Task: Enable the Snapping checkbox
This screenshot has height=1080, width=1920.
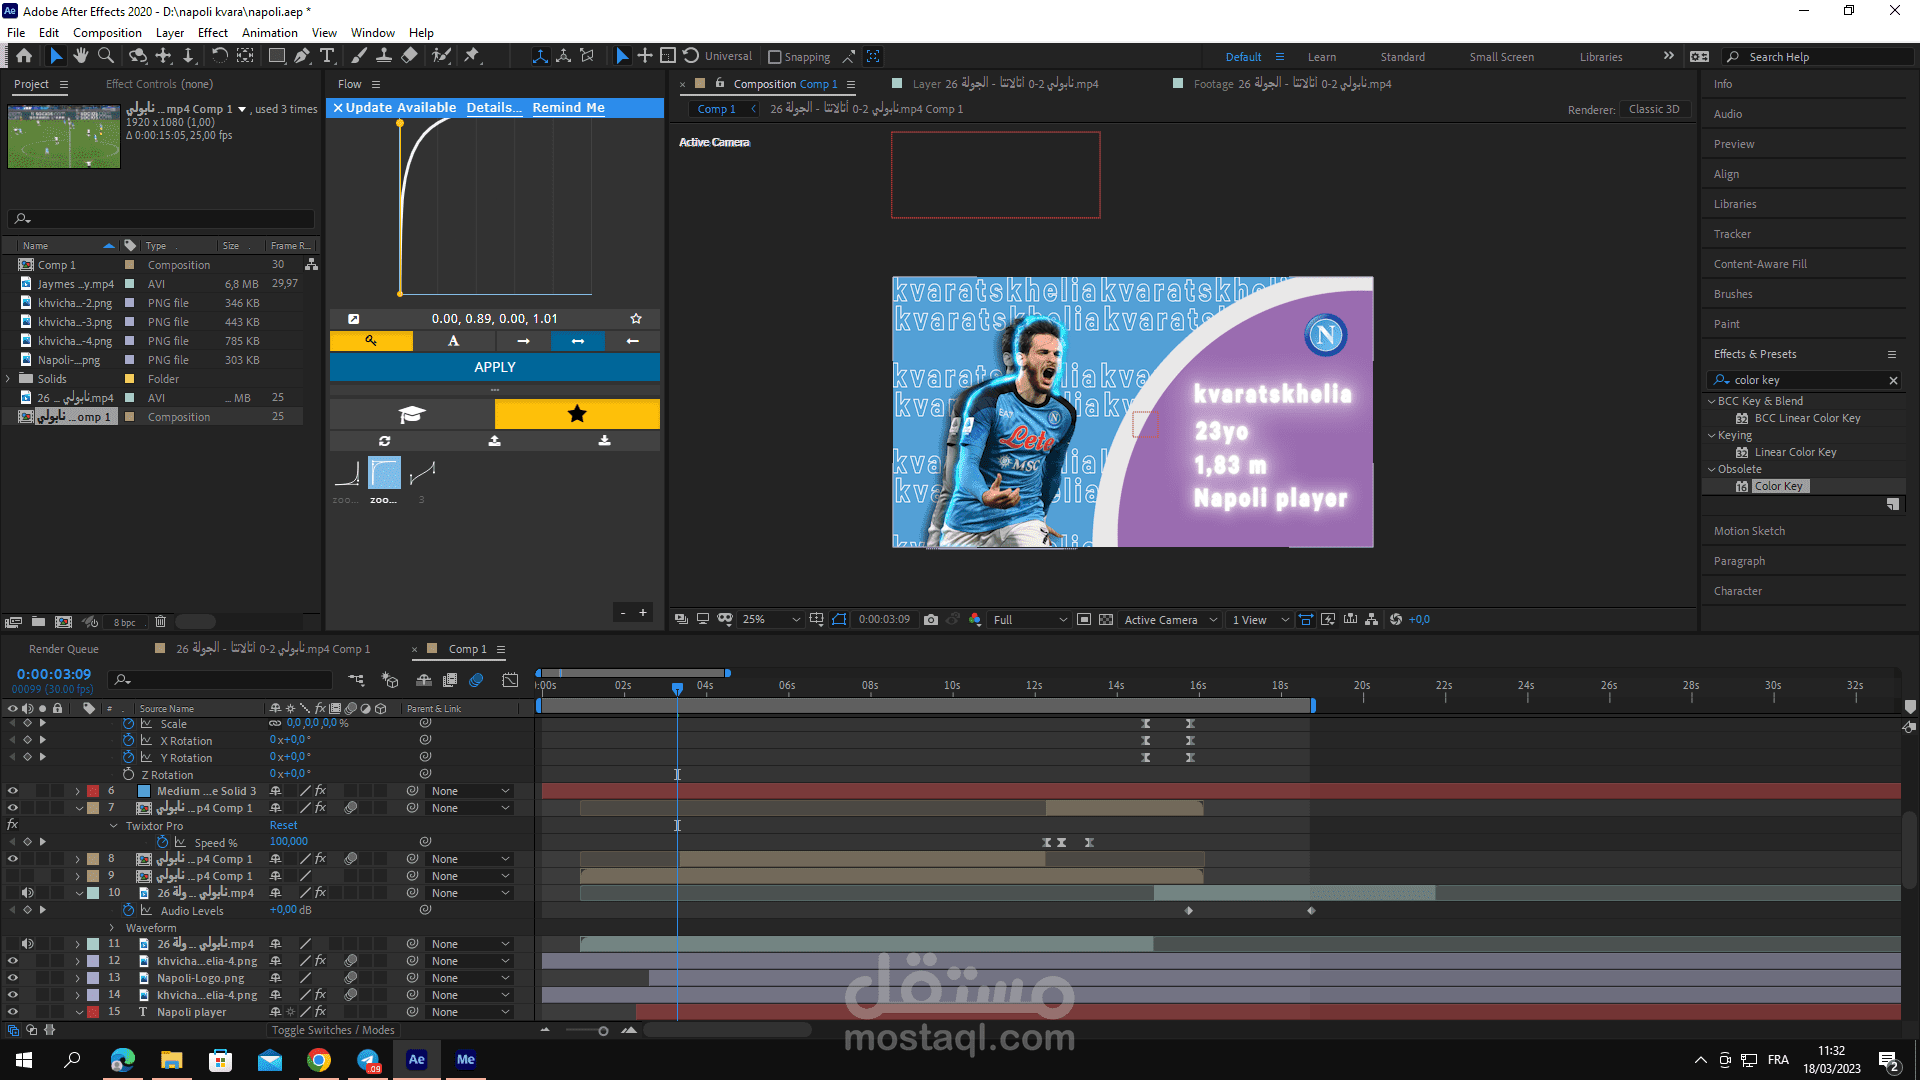Action: pyautogui.click(x=774, y=57)
